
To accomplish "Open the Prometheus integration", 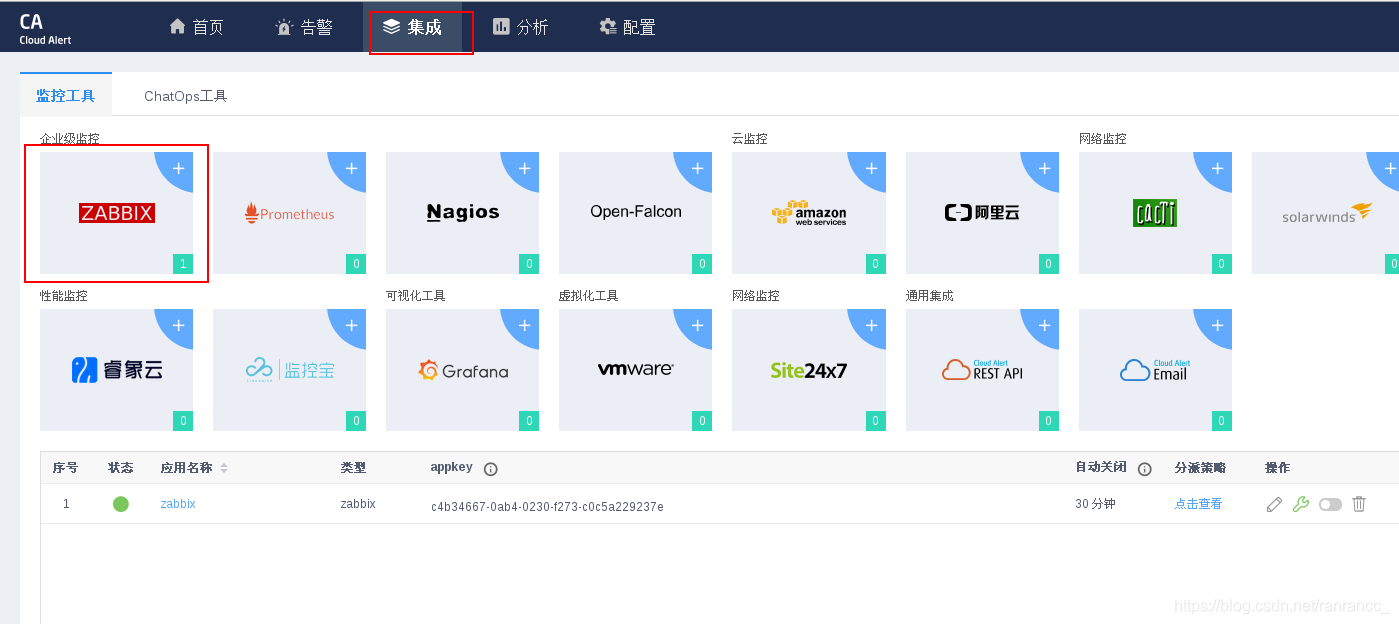I will 289,213.
